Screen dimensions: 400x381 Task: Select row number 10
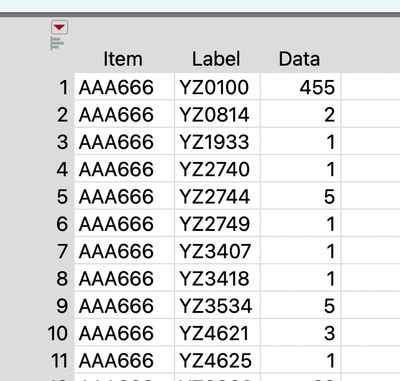click(58, 333)
